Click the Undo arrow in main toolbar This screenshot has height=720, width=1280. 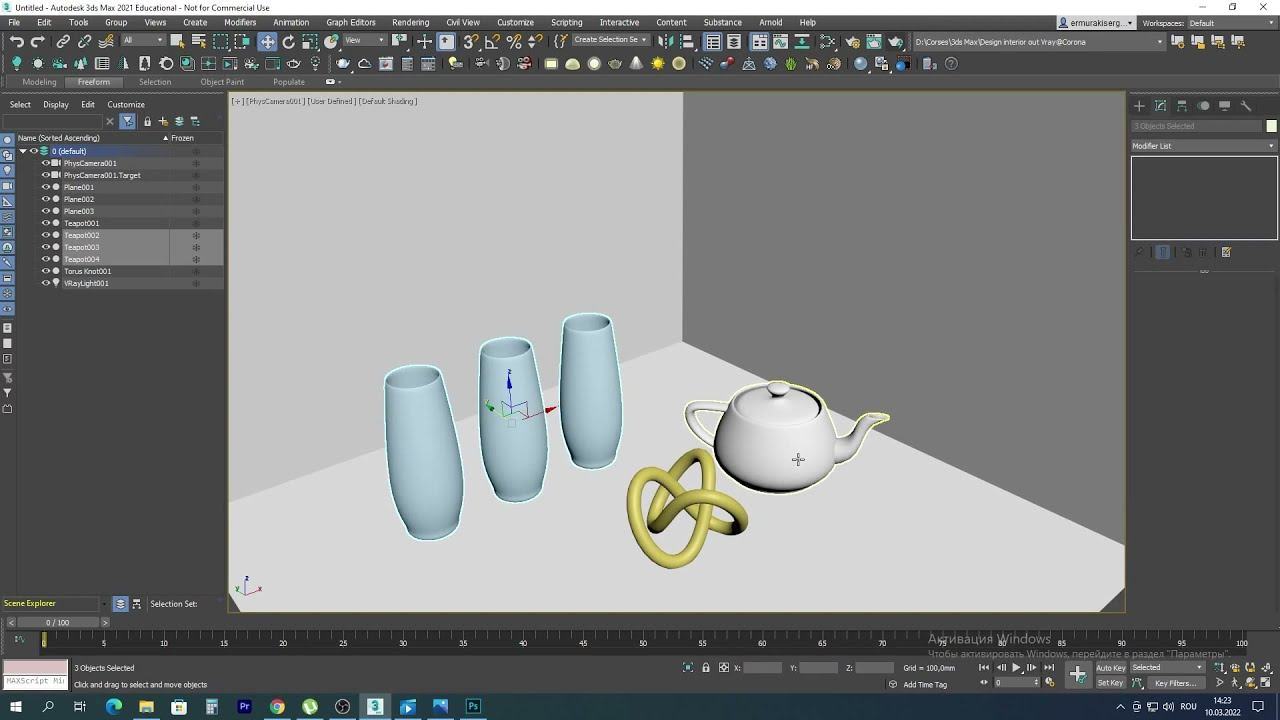(x=17, y=41)
